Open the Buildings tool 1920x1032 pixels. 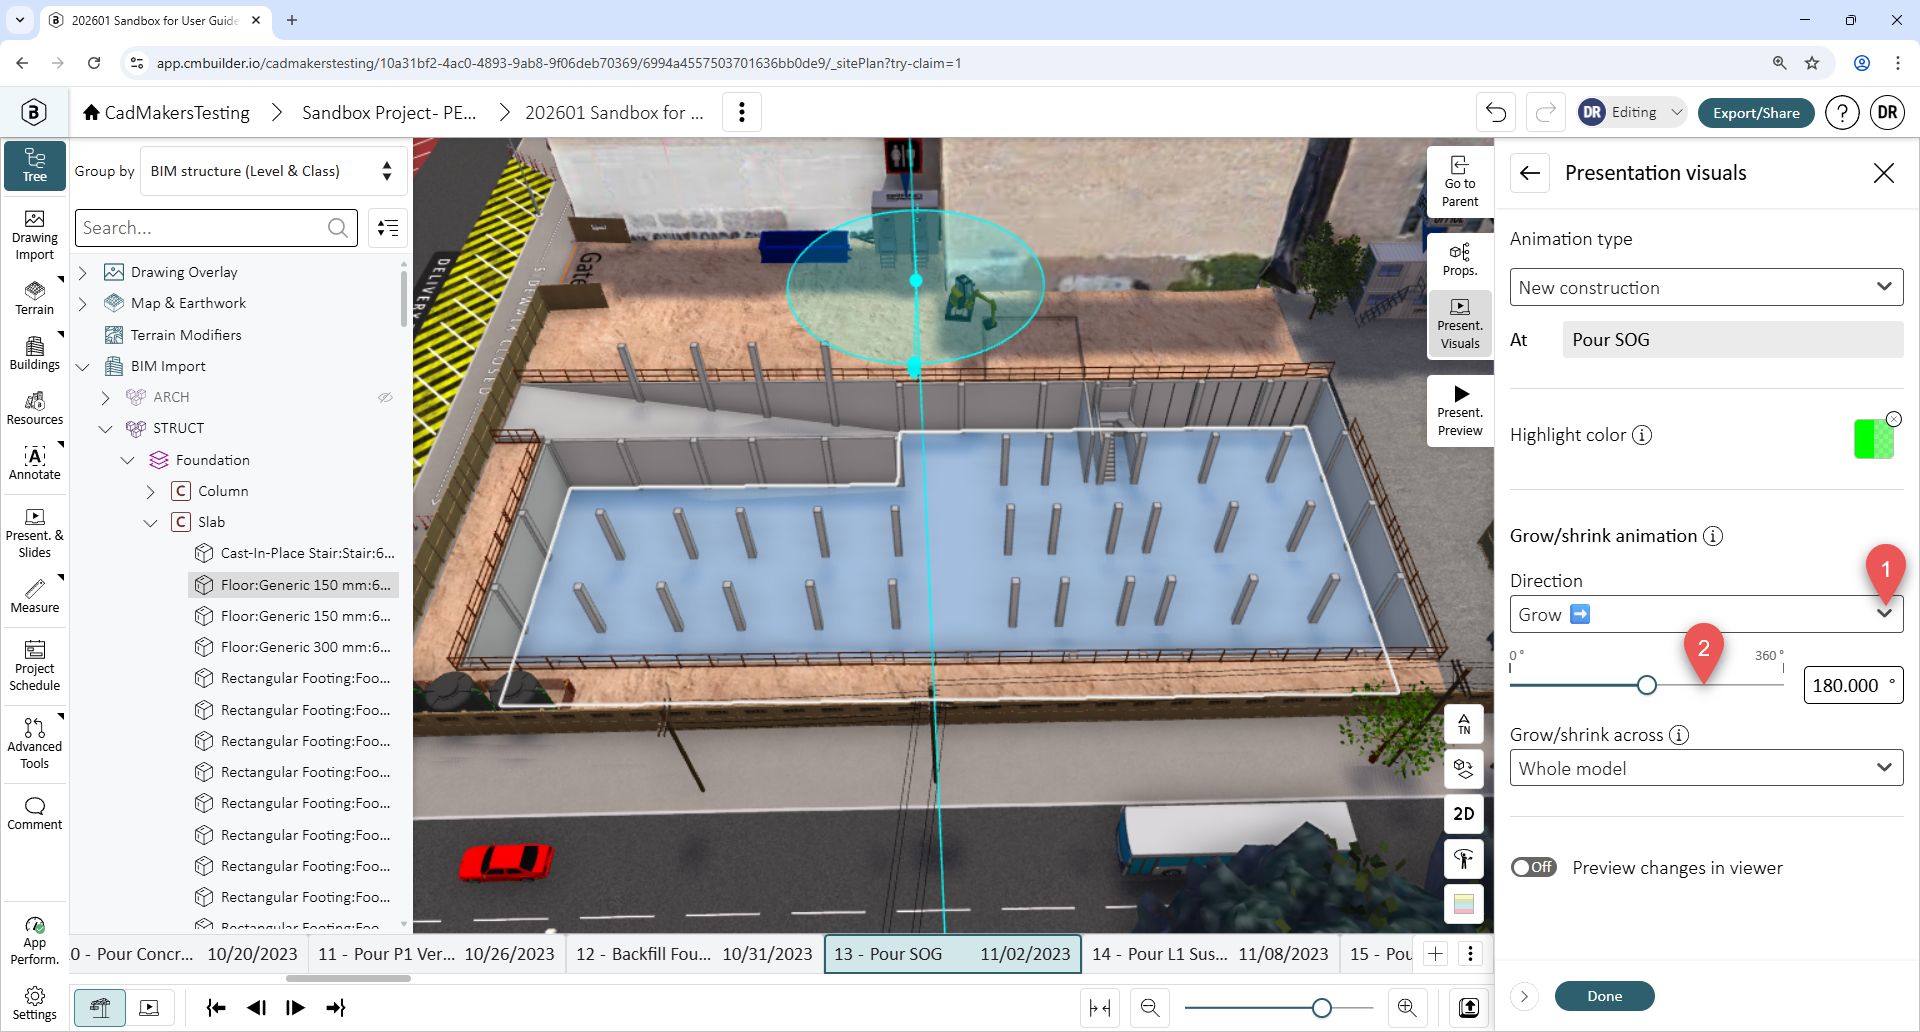35,354
